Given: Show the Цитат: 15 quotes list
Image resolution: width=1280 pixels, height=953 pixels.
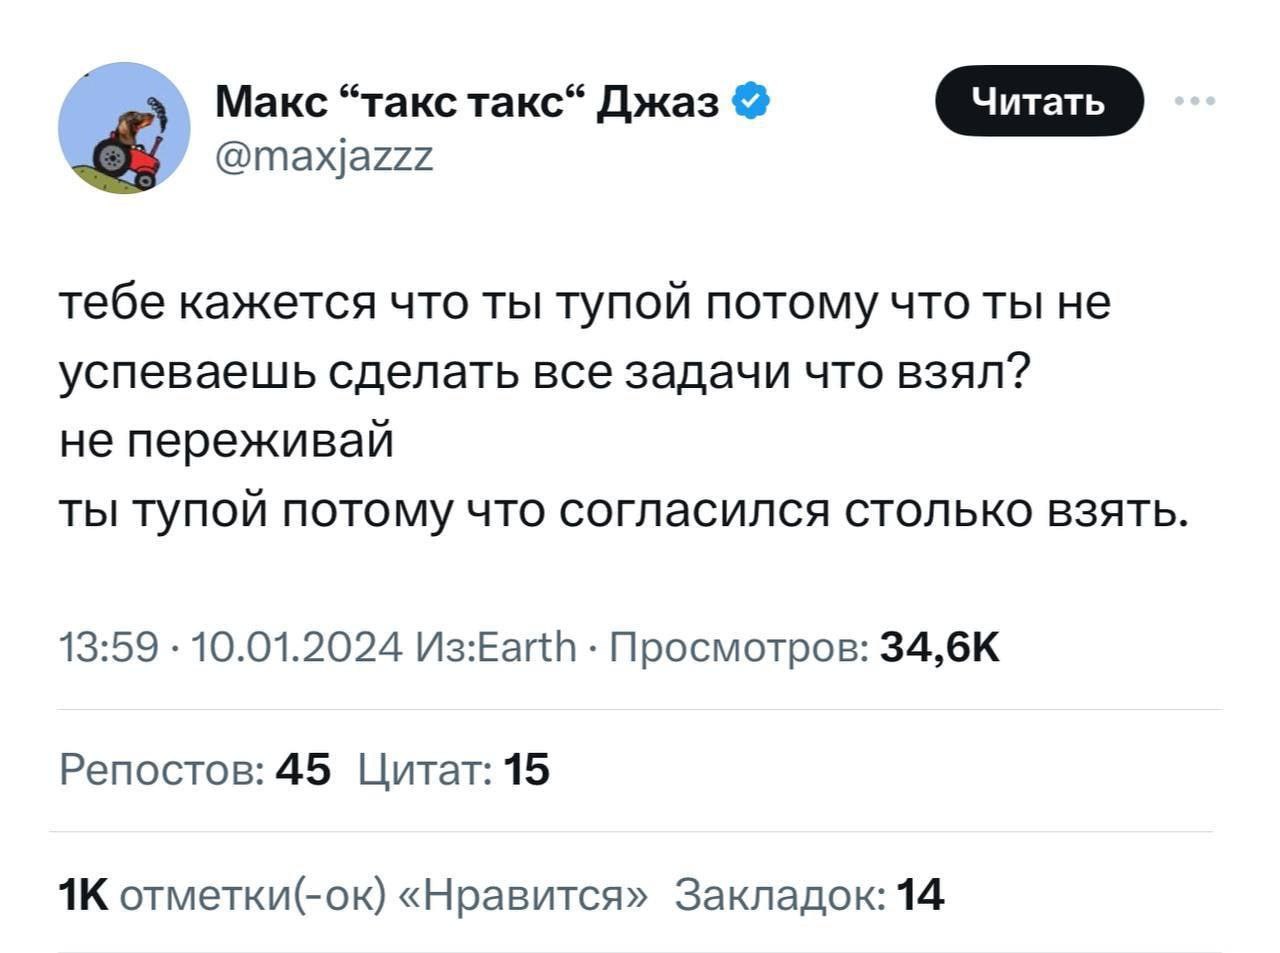Looking at the screenshot, I should pos(454,770).
